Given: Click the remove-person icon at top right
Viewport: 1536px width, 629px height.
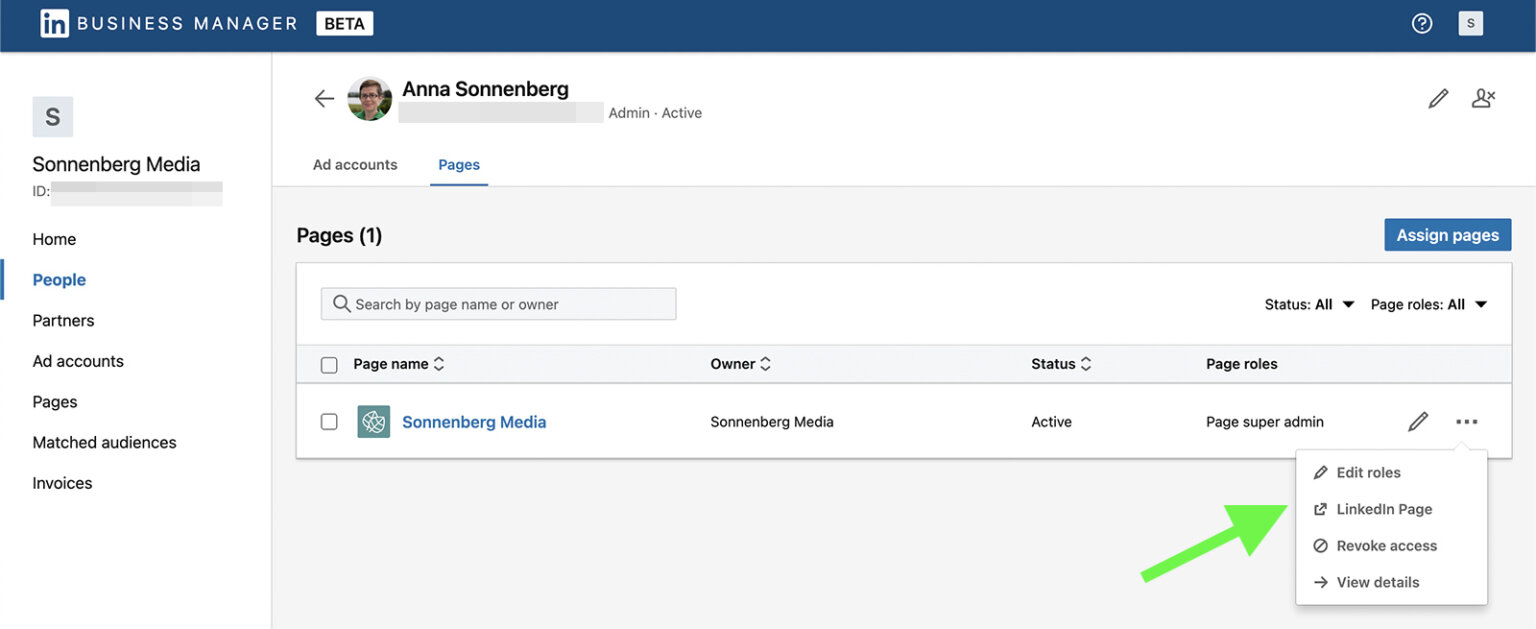Looking at the screenshot, I should tap(1483, 97).
